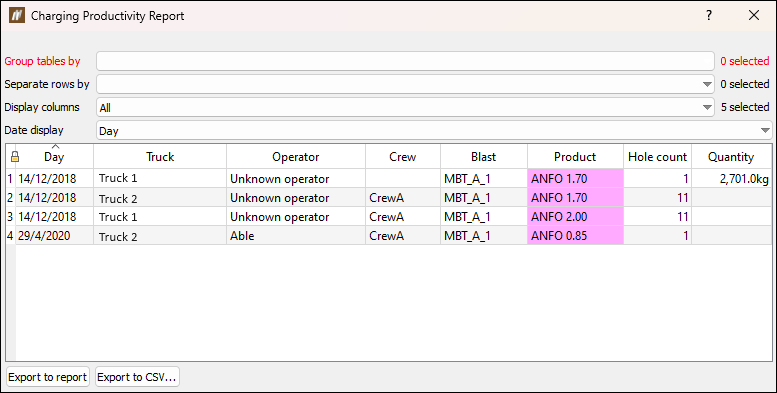This screenshot has height=393, width=777.
Task: Click hole count 11 in row 3
Action: click(658, 217)
